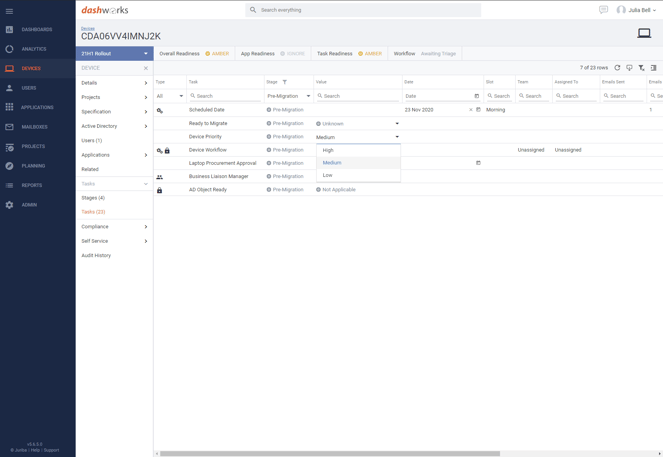This screenshot has width=663, height=457.
Task: Open the Device Priority value dropdown
Action: pos(358,137)
